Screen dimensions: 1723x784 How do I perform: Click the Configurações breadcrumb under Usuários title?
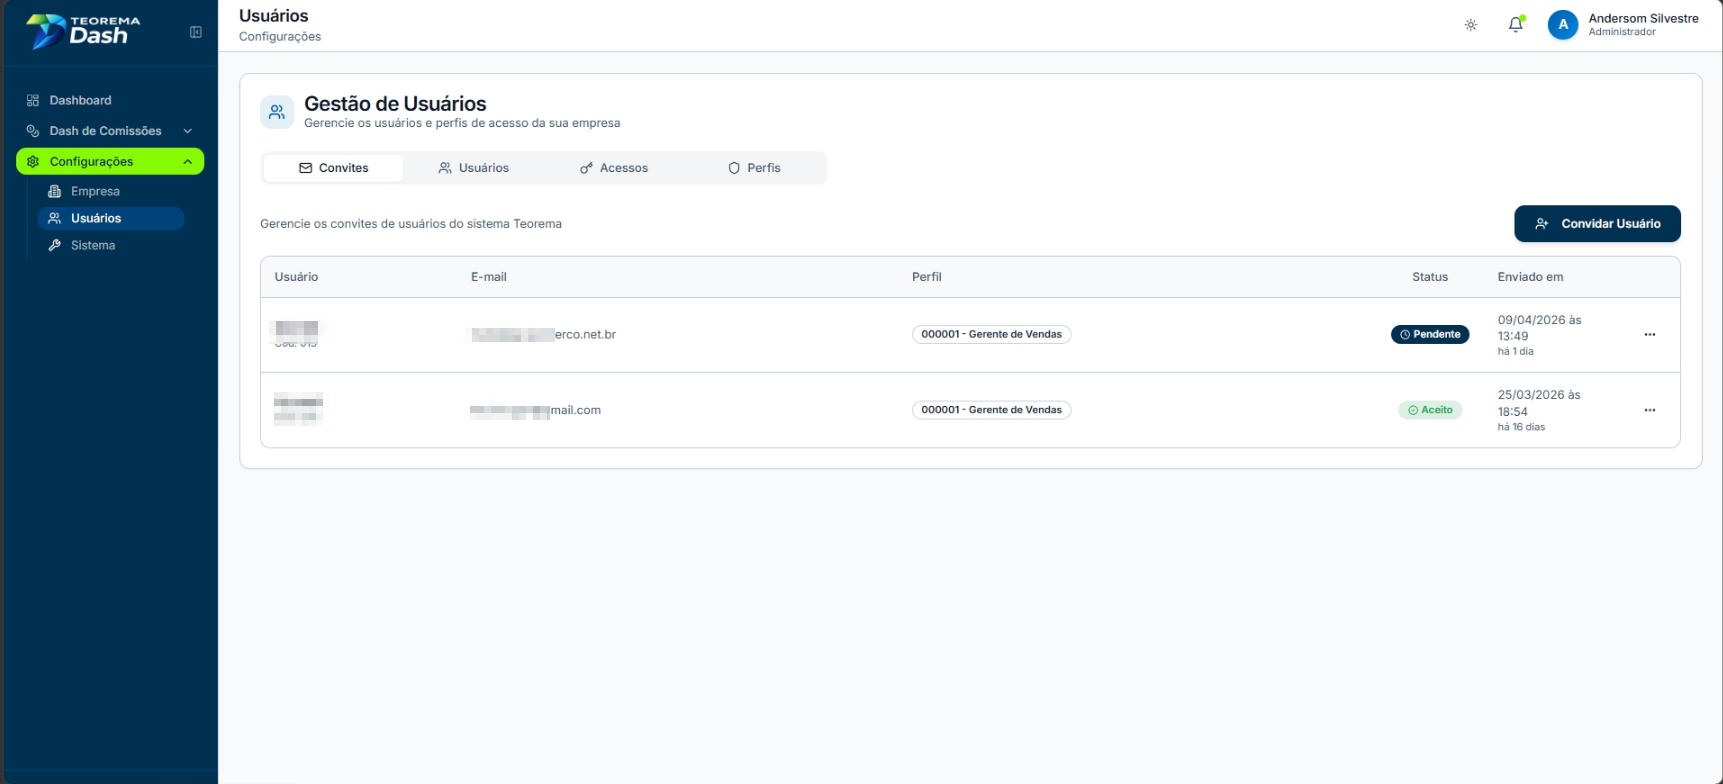(x=280, y=37)
